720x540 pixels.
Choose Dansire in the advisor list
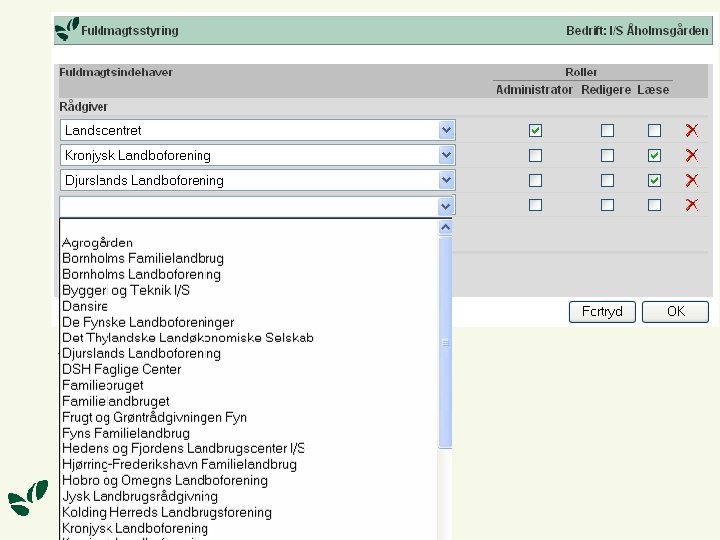click(x=85, y=306)
